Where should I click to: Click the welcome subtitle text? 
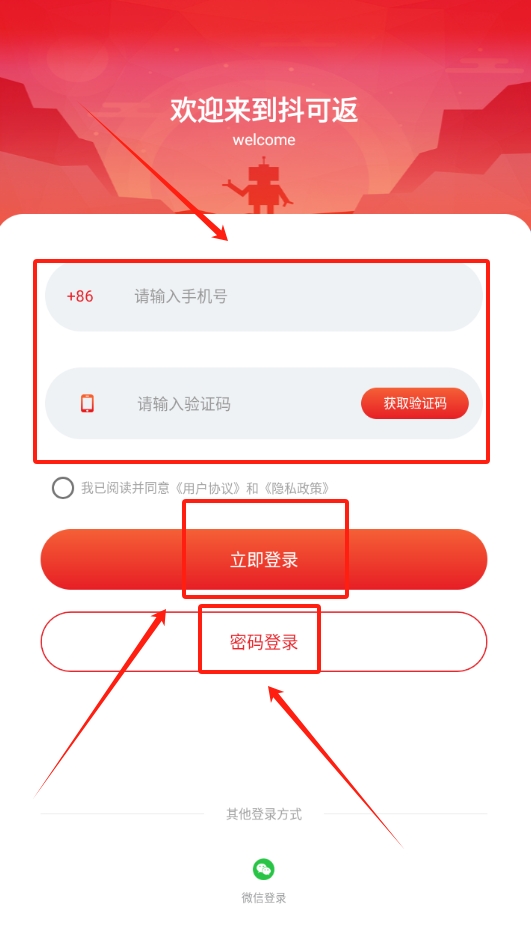point(264,140)
